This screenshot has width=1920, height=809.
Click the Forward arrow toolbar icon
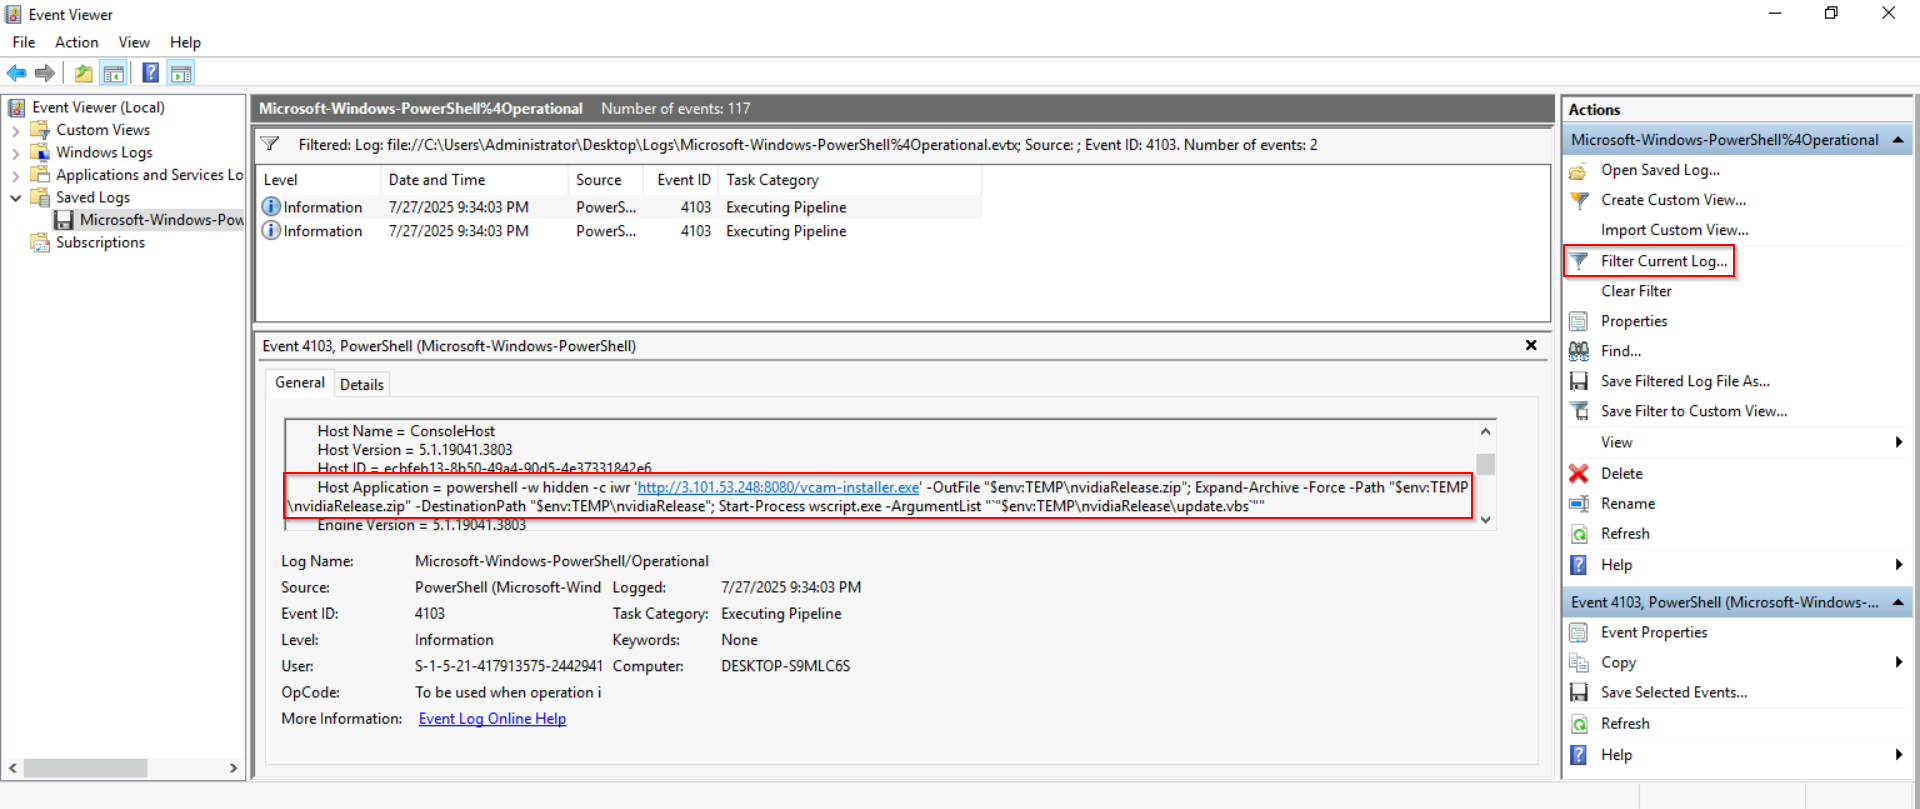(x=45, y=73)
